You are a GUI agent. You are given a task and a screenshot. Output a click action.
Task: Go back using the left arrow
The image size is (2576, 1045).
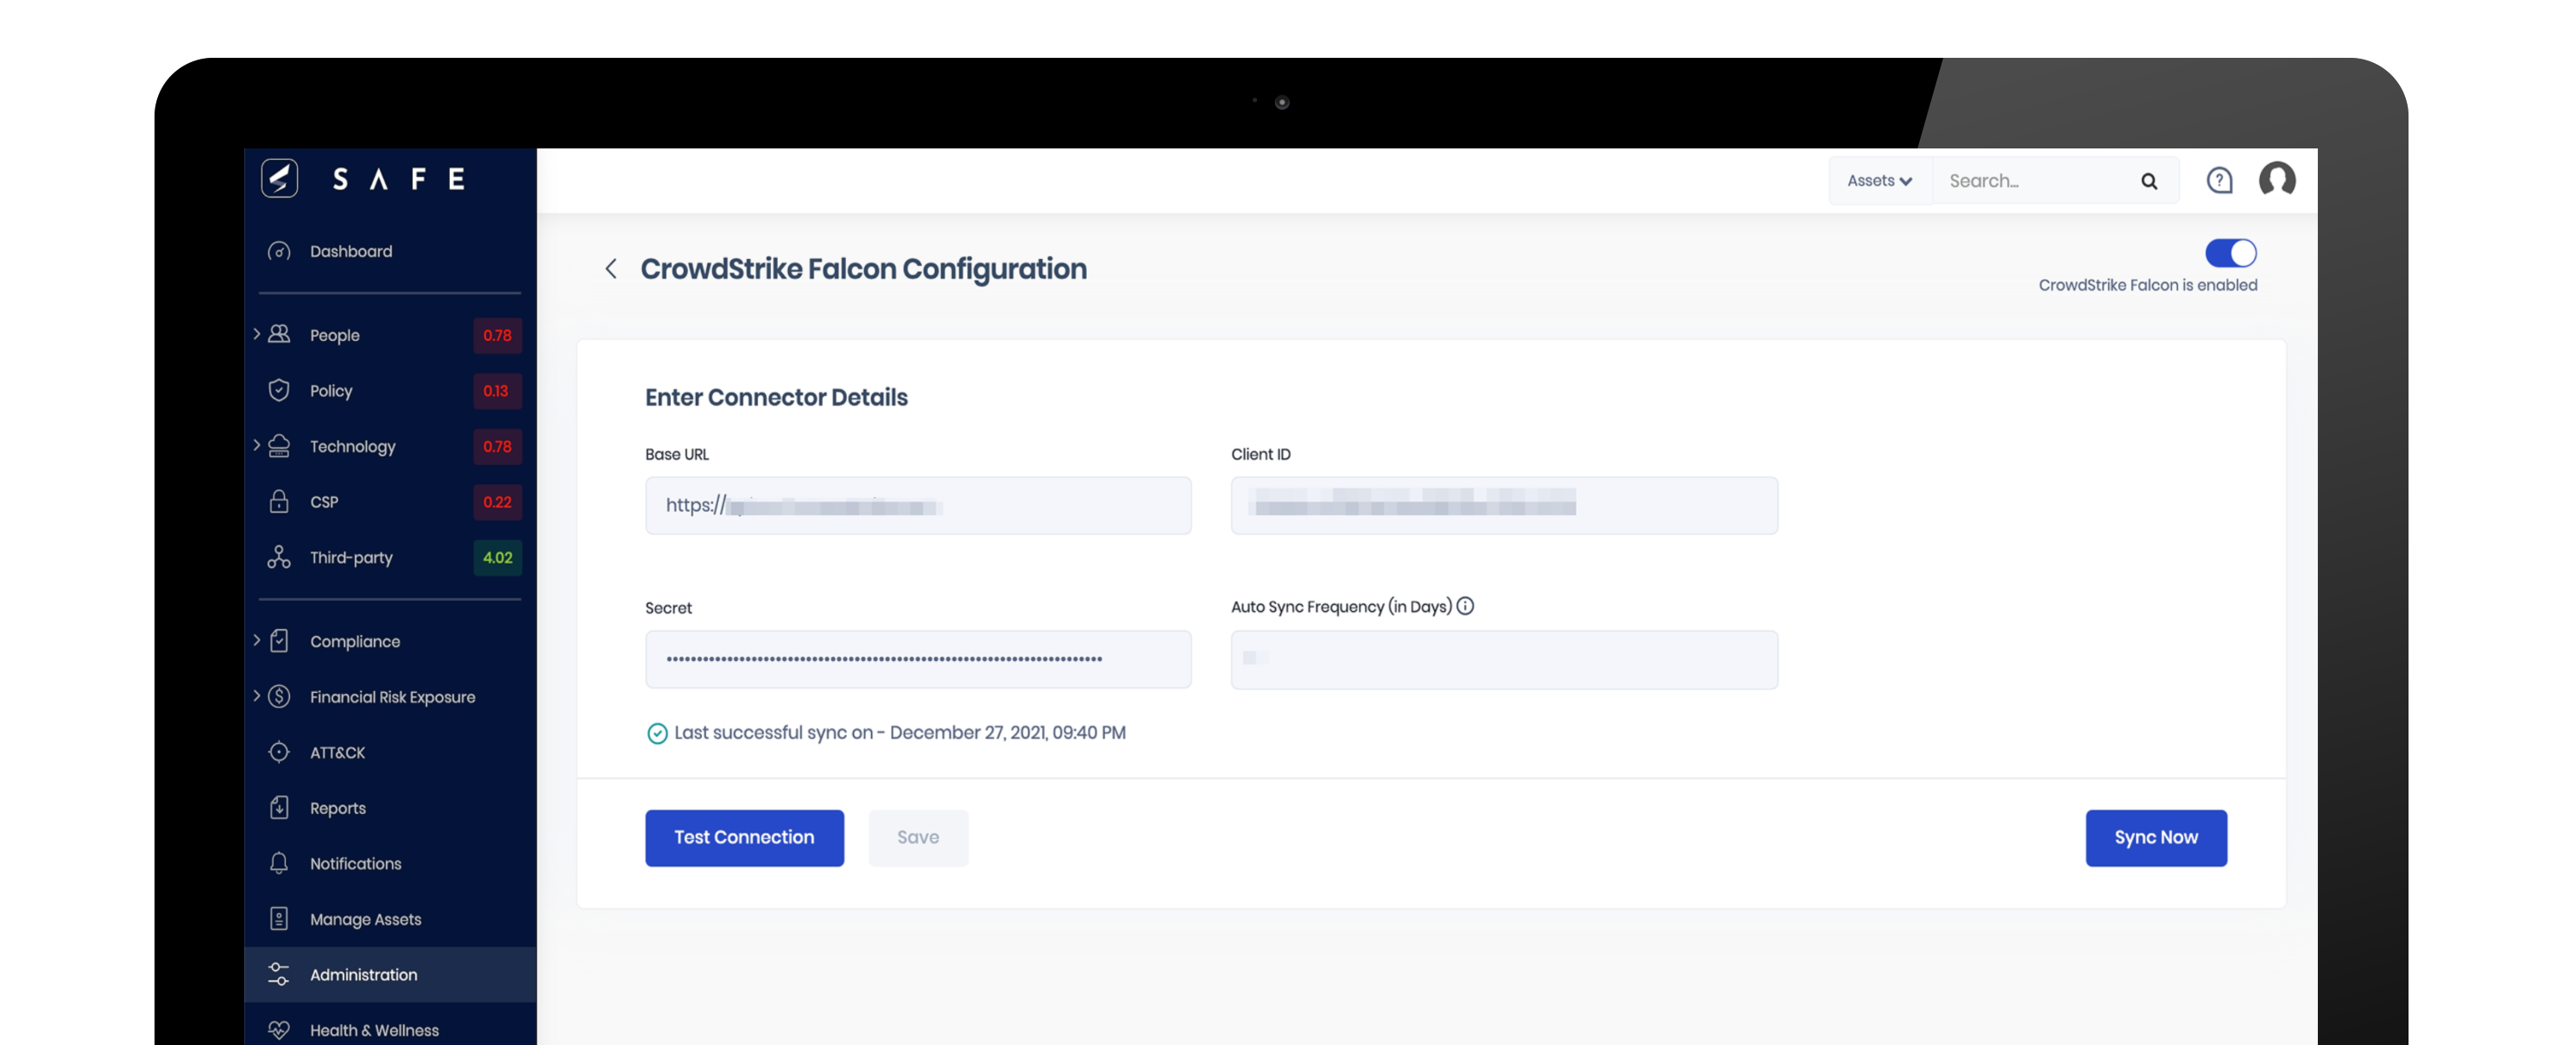point(611,268)
